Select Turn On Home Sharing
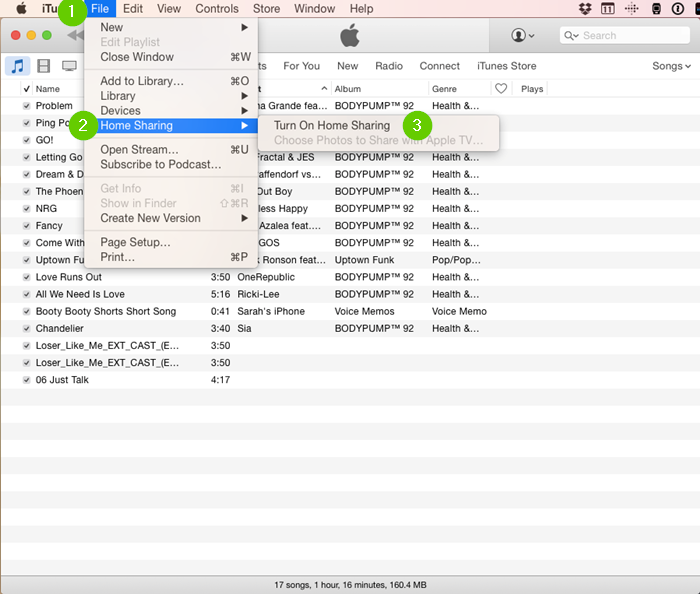 [332, 125]
